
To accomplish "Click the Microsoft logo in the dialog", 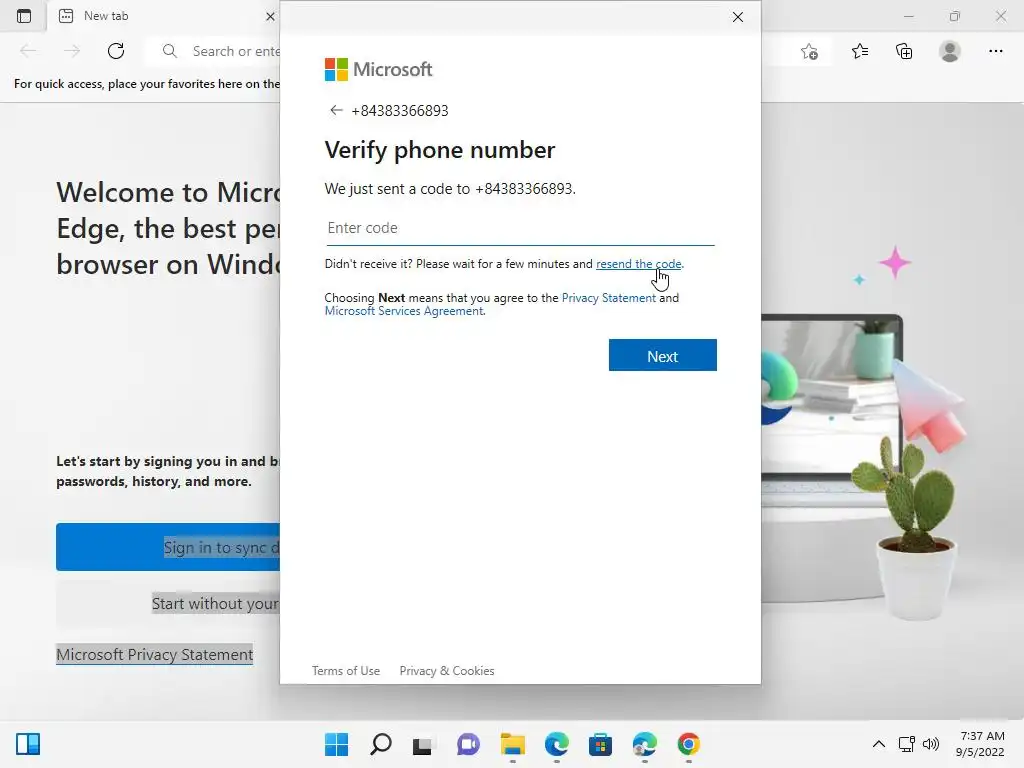I will 379,69.
